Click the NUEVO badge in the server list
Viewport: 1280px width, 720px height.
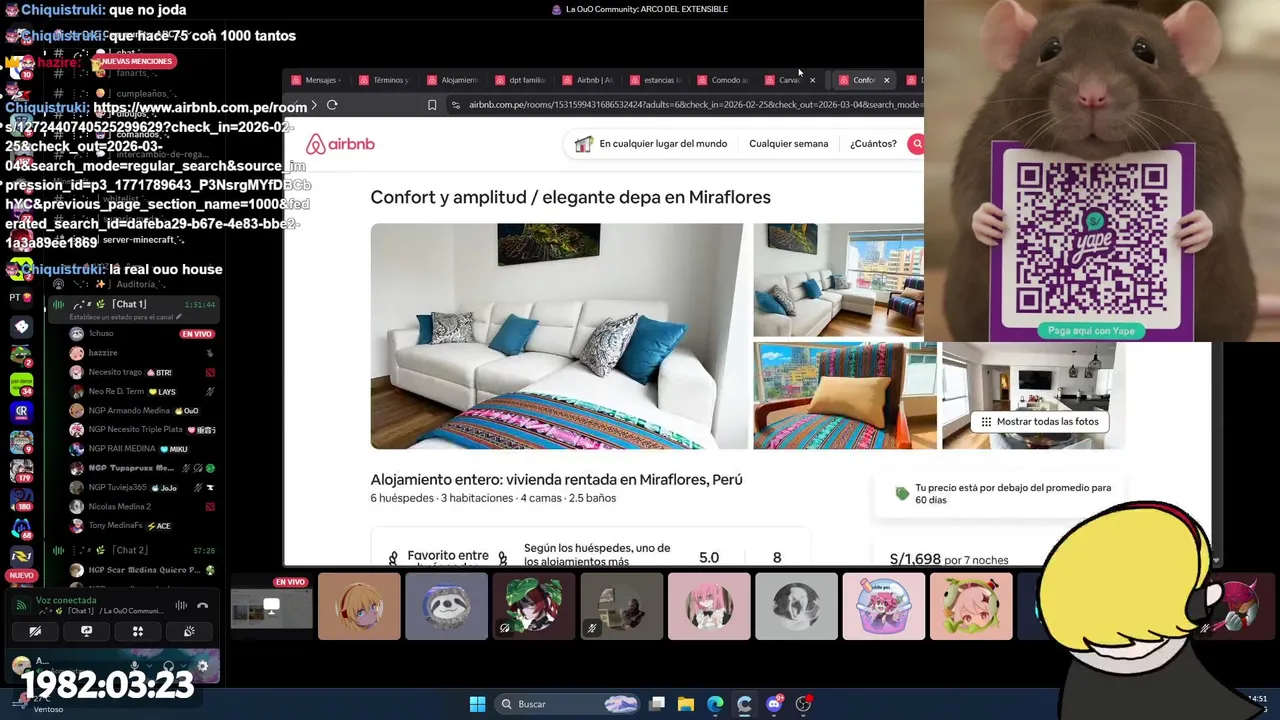tap(21, 576)
